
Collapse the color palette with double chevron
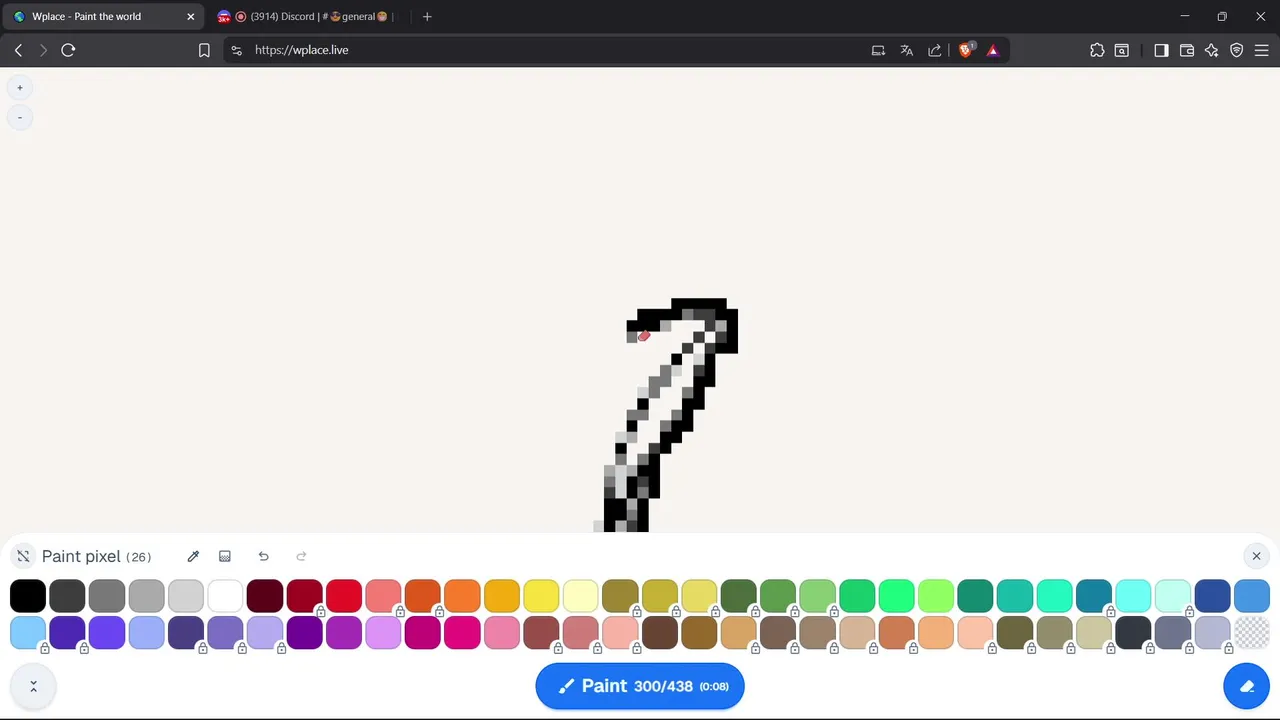(x=33, y=686)
